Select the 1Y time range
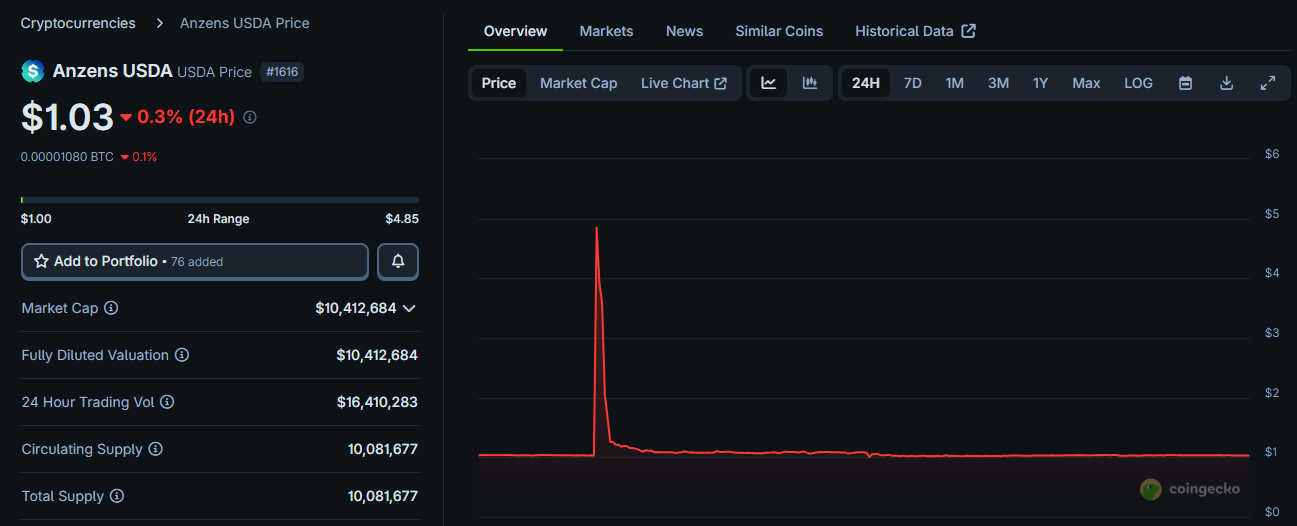Viewport: 1297px width, 526px height. tap(1040, 83)
